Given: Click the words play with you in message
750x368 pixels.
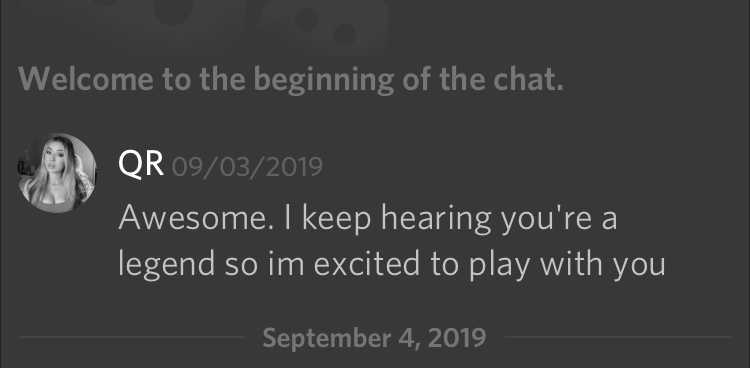Looking at the screenshot, I should 567,265.
